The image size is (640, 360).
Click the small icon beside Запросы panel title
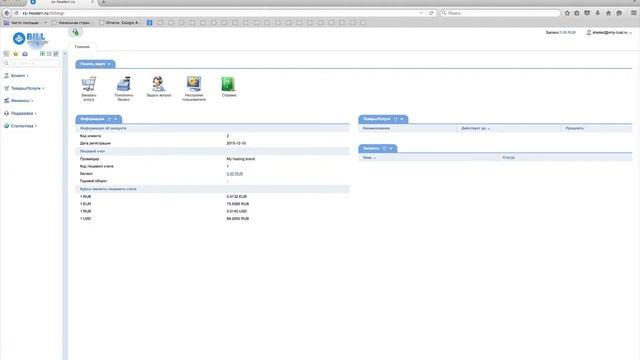[x=384, y=148]
